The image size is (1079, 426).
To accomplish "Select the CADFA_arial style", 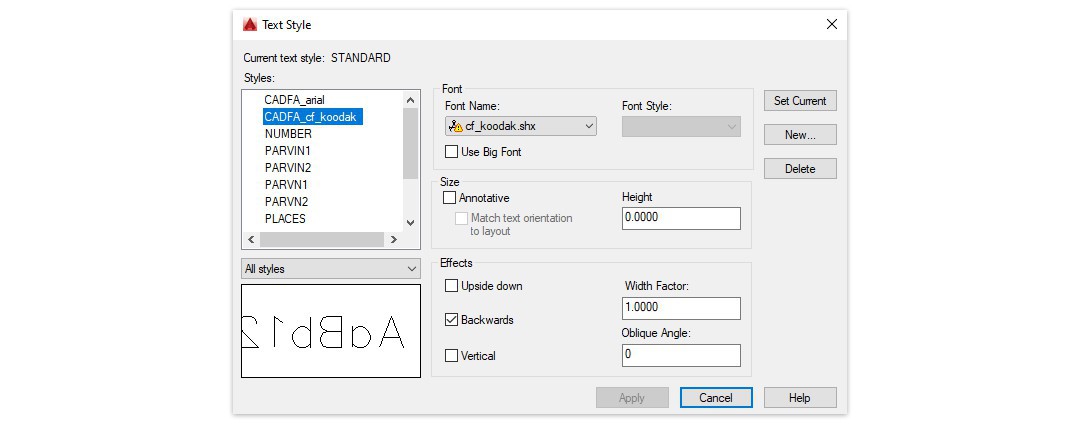I will (x=295, y=100).
